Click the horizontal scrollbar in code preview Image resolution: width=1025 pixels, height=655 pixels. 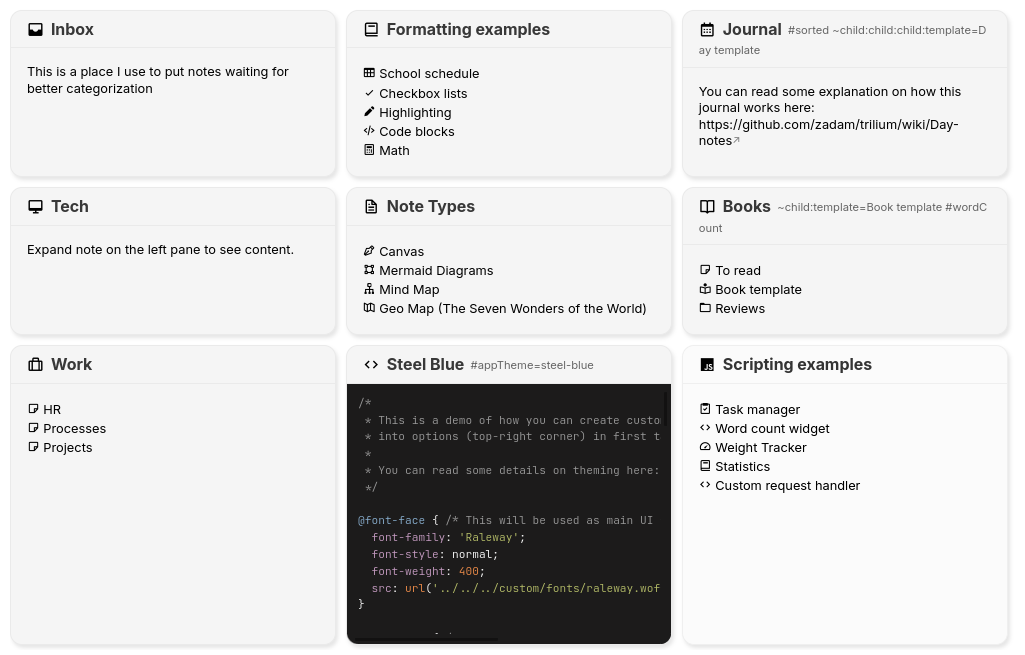pos(425,639)
